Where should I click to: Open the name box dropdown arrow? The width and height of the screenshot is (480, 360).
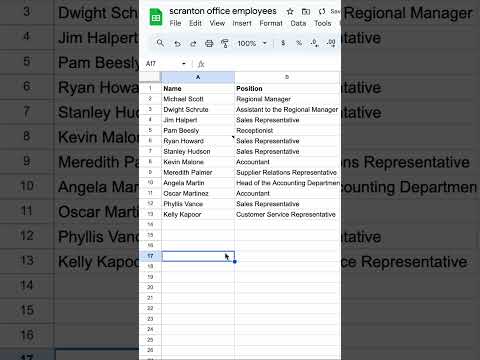[184, 64]
